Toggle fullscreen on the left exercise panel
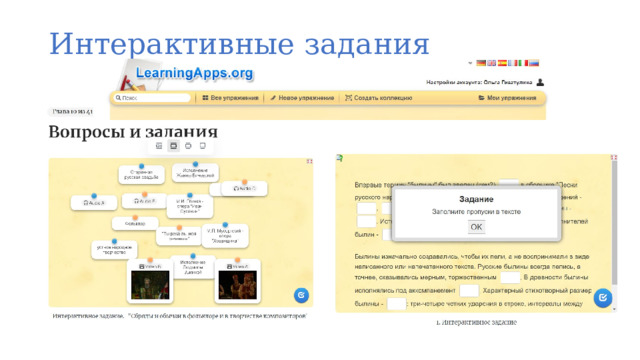640x360 pixels. 309,162
